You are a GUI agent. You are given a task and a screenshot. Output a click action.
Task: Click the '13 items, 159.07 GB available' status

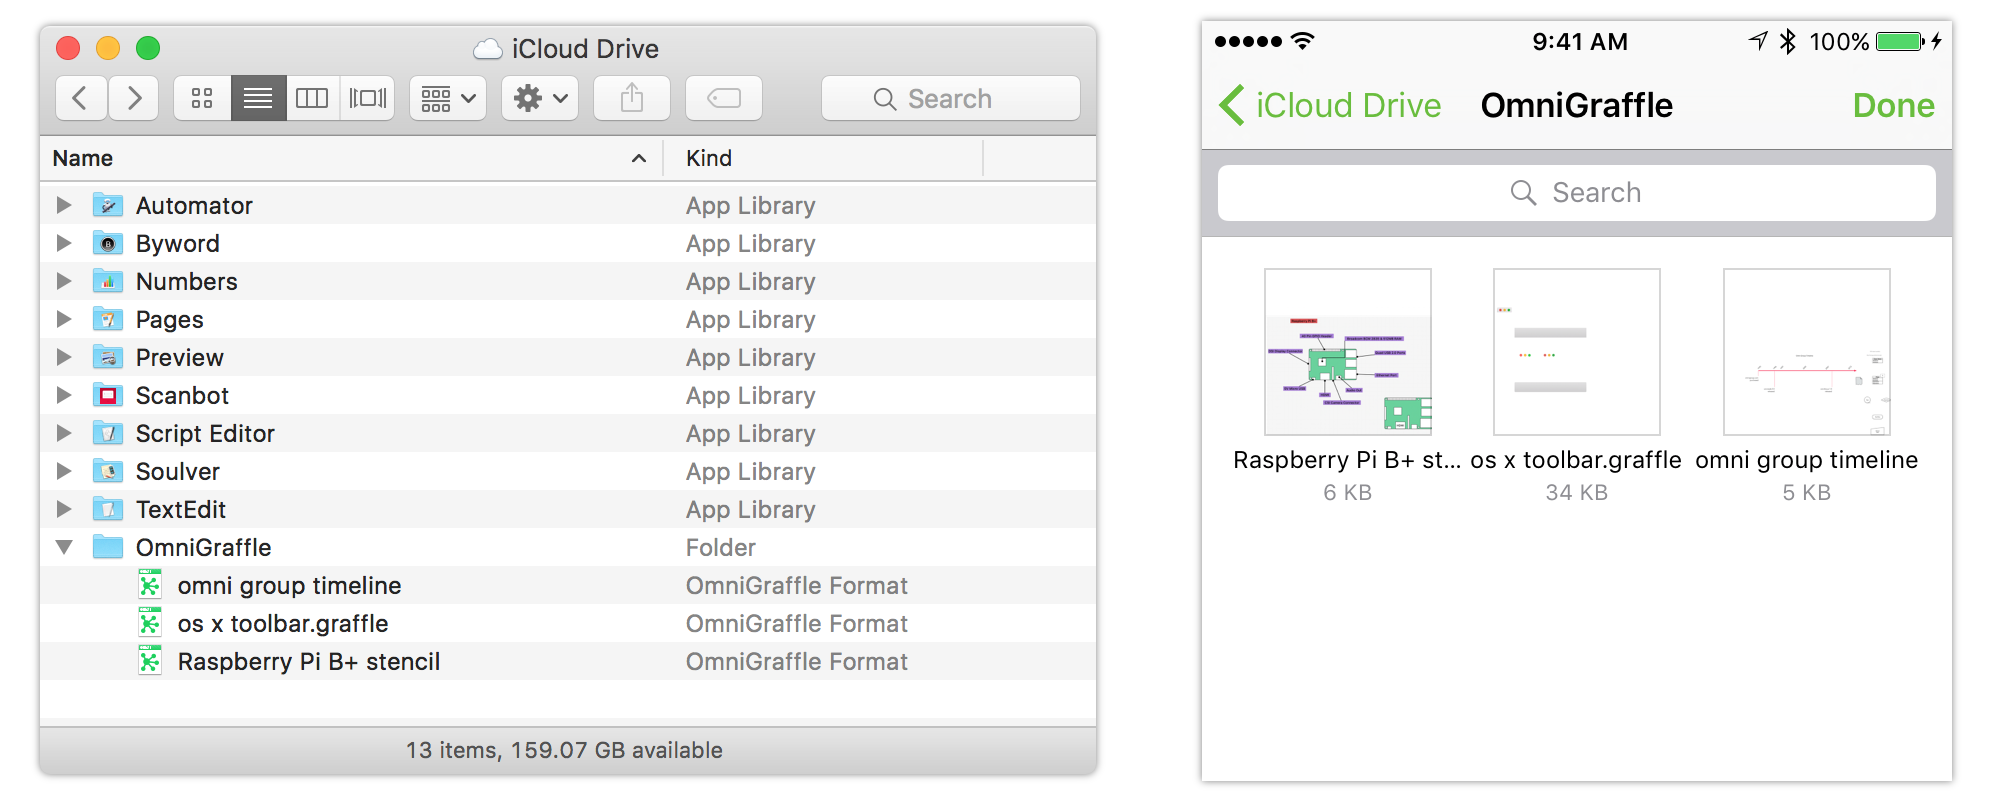click(x=564, y=750)
